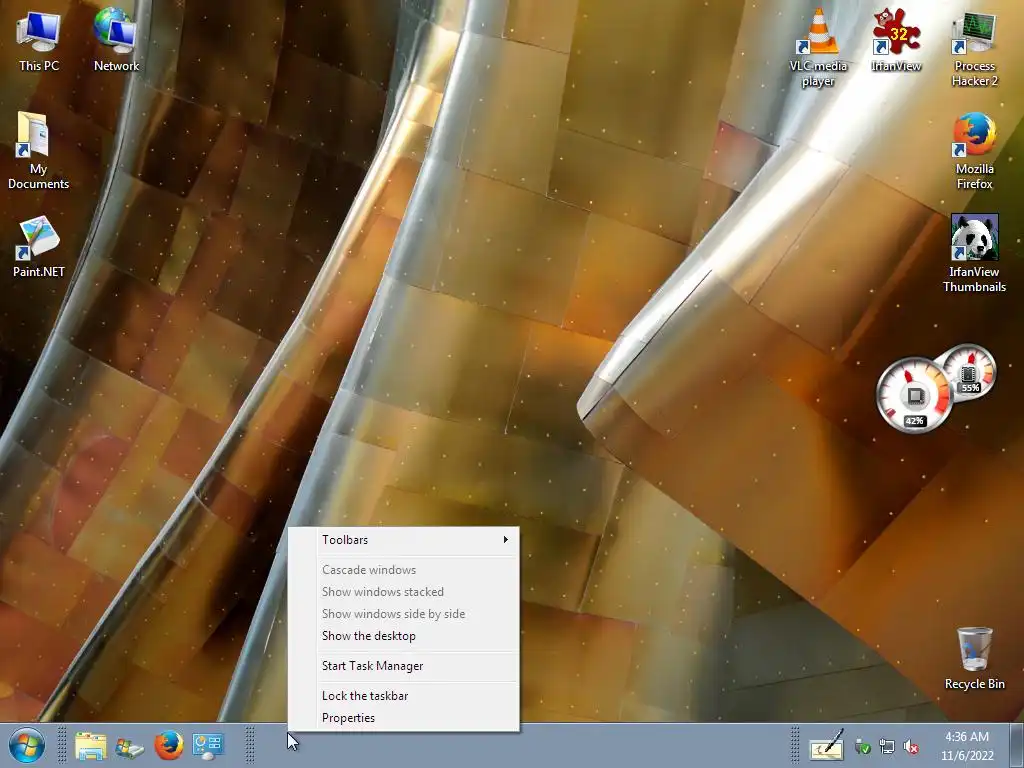Click the Toolbars submenu arrow
1024x768 pixels.
pos(505,539)
